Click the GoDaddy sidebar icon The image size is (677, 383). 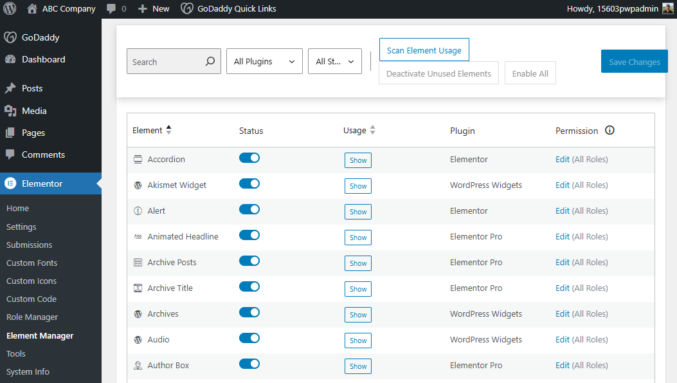[x=10, y=38]
